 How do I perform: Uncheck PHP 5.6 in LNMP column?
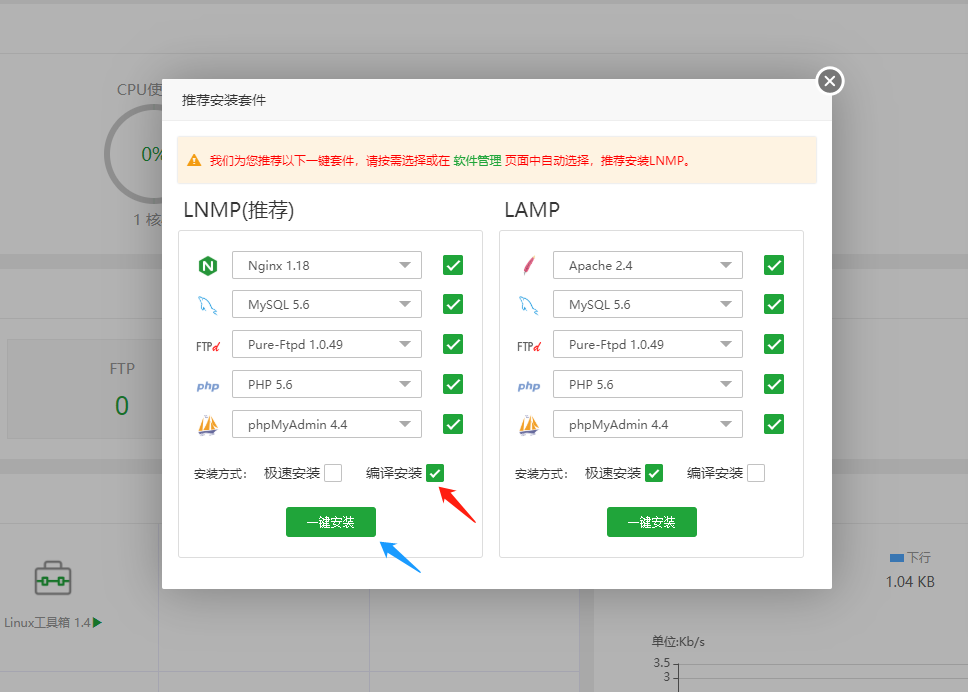(453, 385)
